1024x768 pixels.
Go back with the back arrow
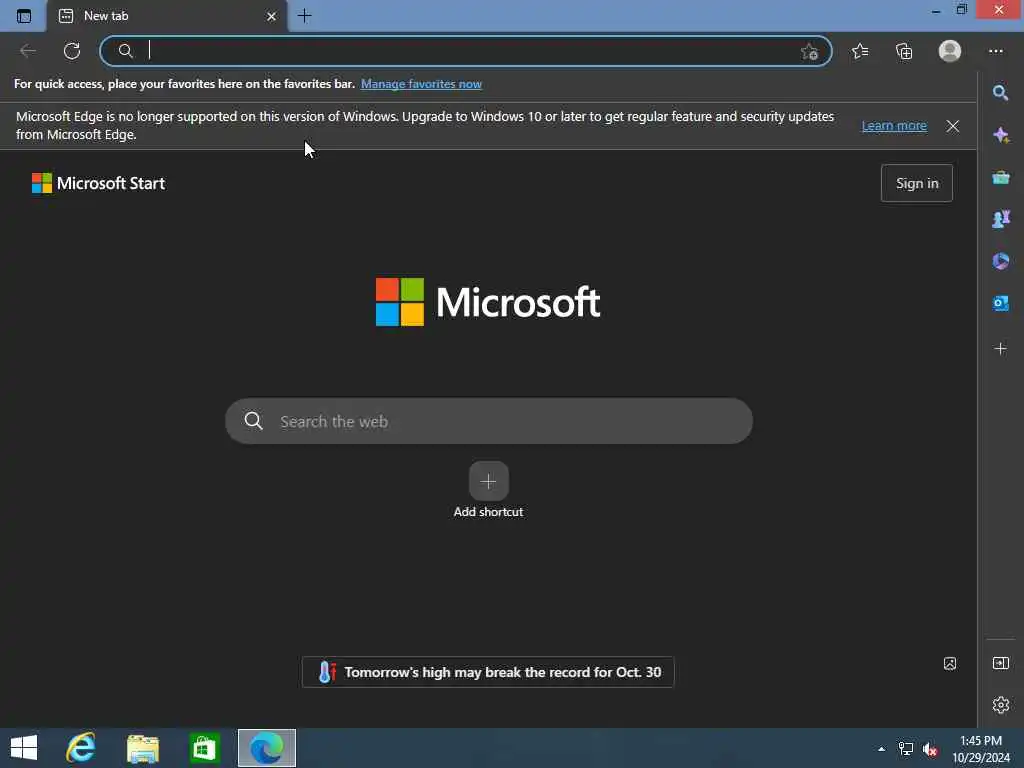[x=28, y=51]
